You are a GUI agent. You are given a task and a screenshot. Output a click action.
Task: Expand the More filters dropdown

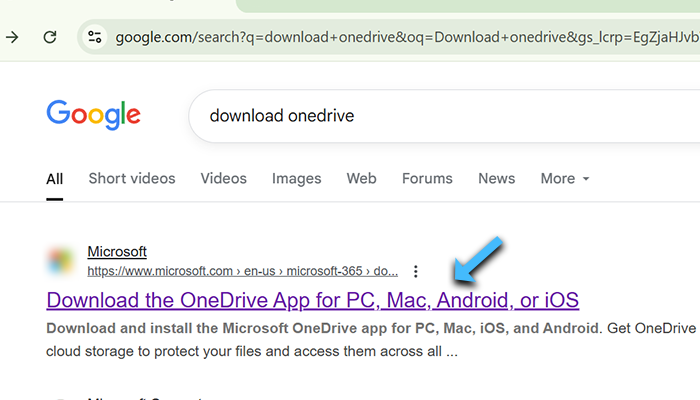(565, 179)
